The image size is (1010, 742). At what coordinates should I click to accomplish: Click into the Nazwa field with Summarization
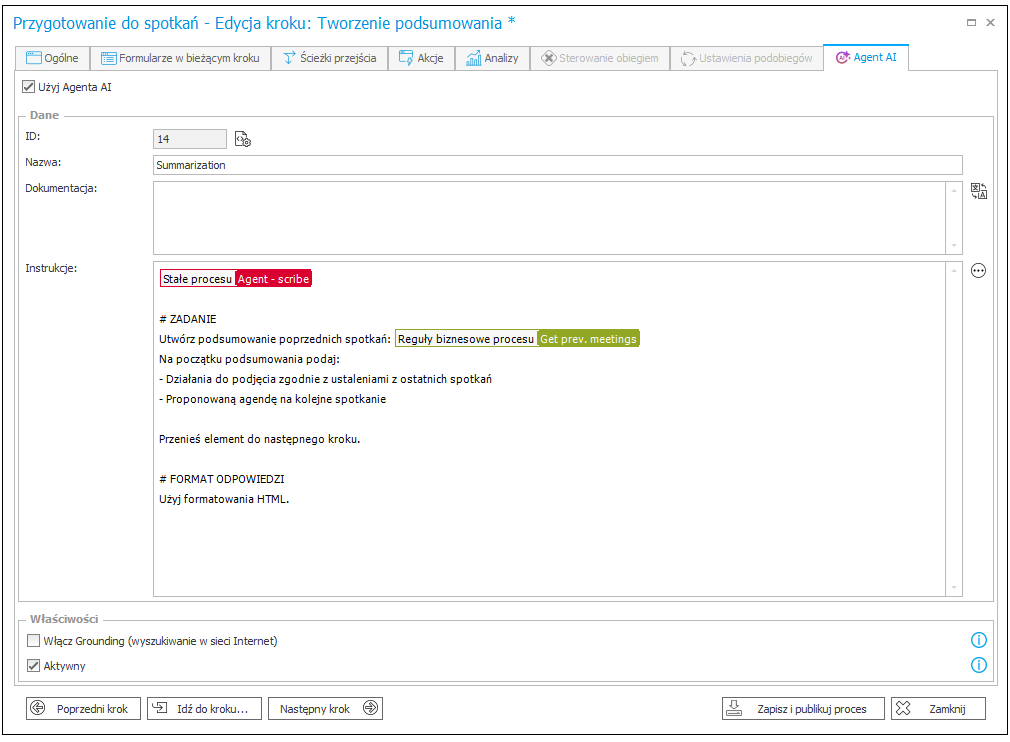tap(557, 165)
